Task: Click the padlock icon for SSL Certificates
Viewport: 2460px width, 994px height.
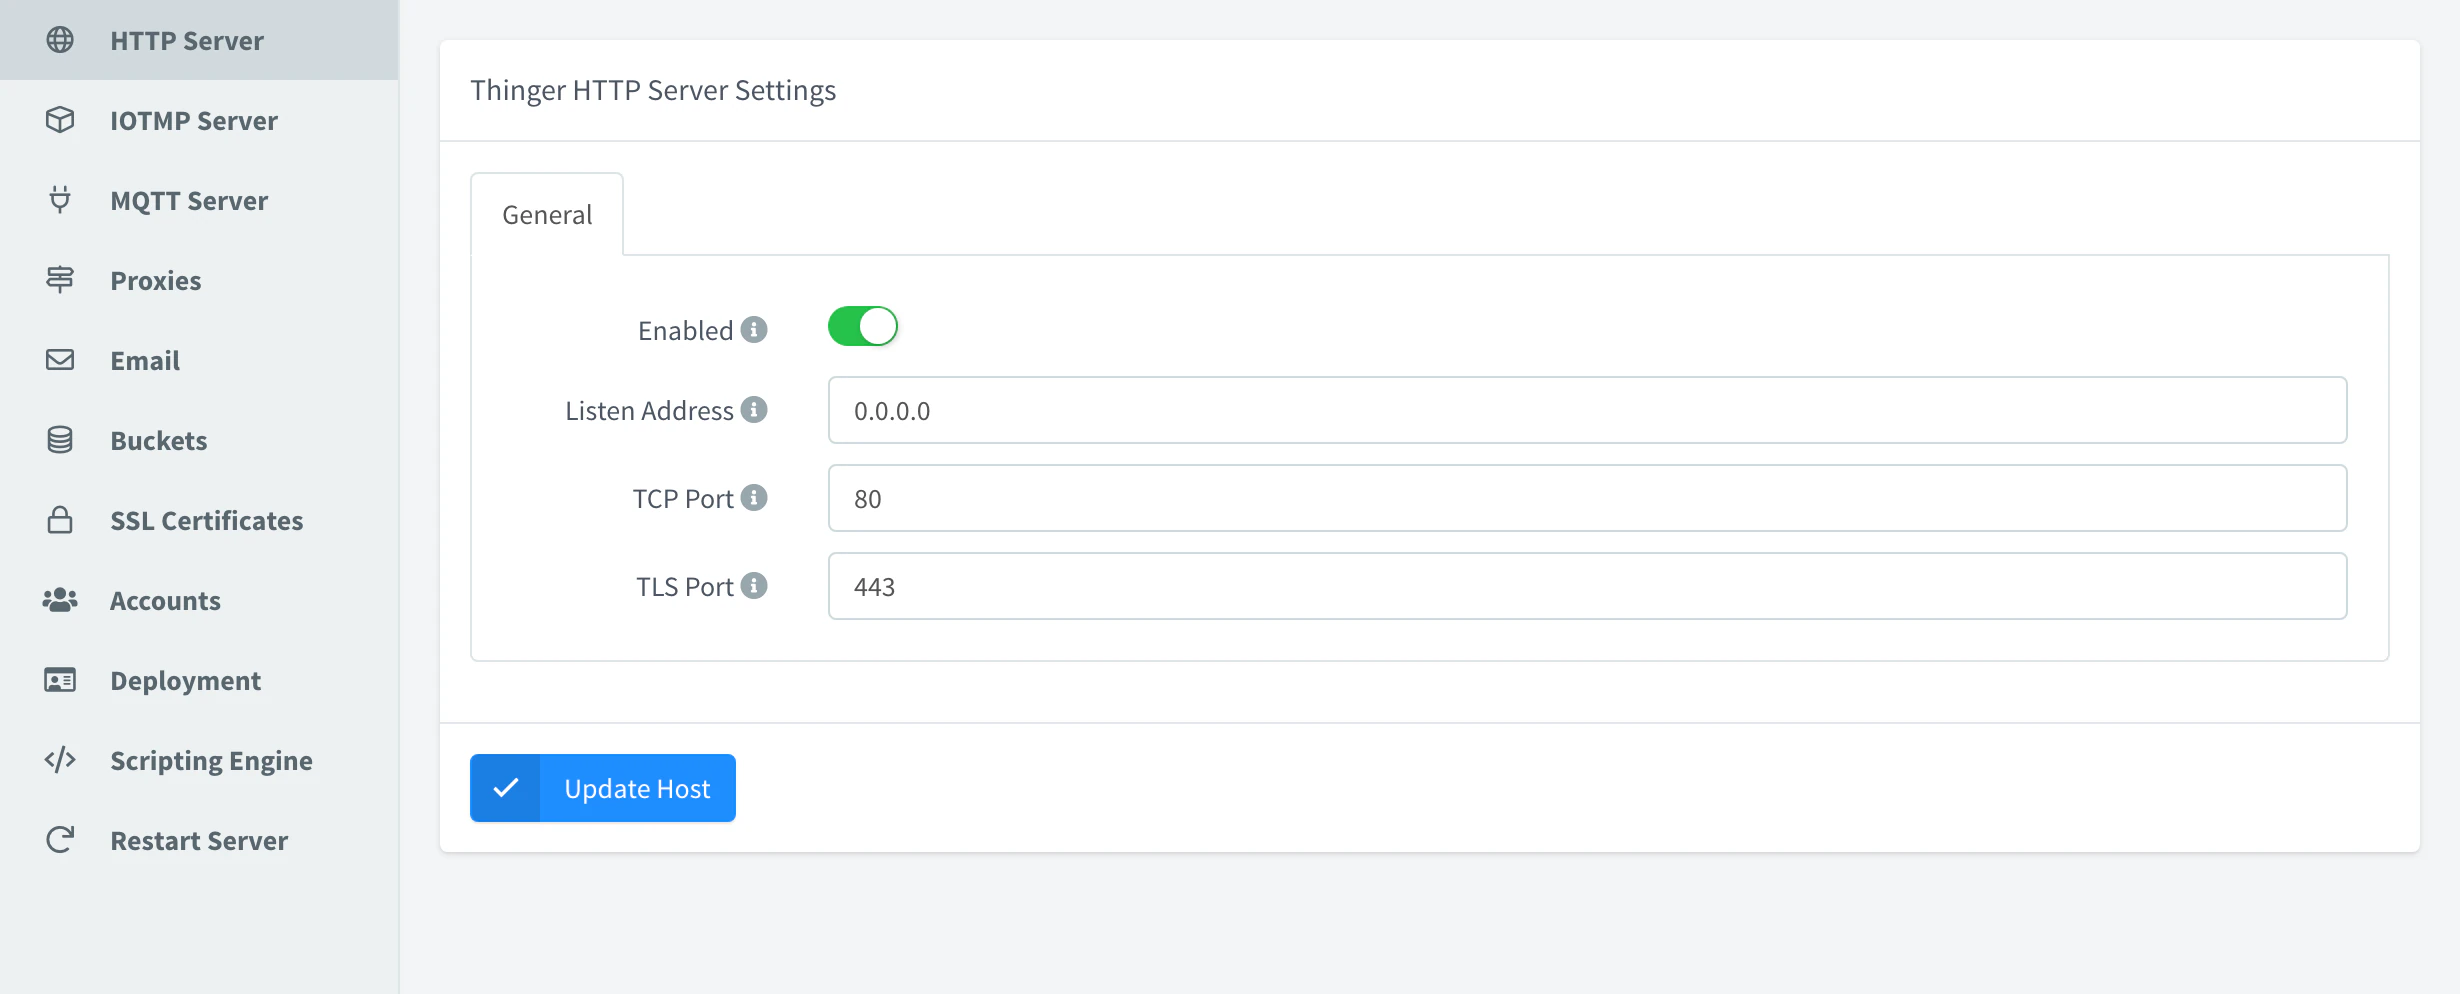Action: 60,520
